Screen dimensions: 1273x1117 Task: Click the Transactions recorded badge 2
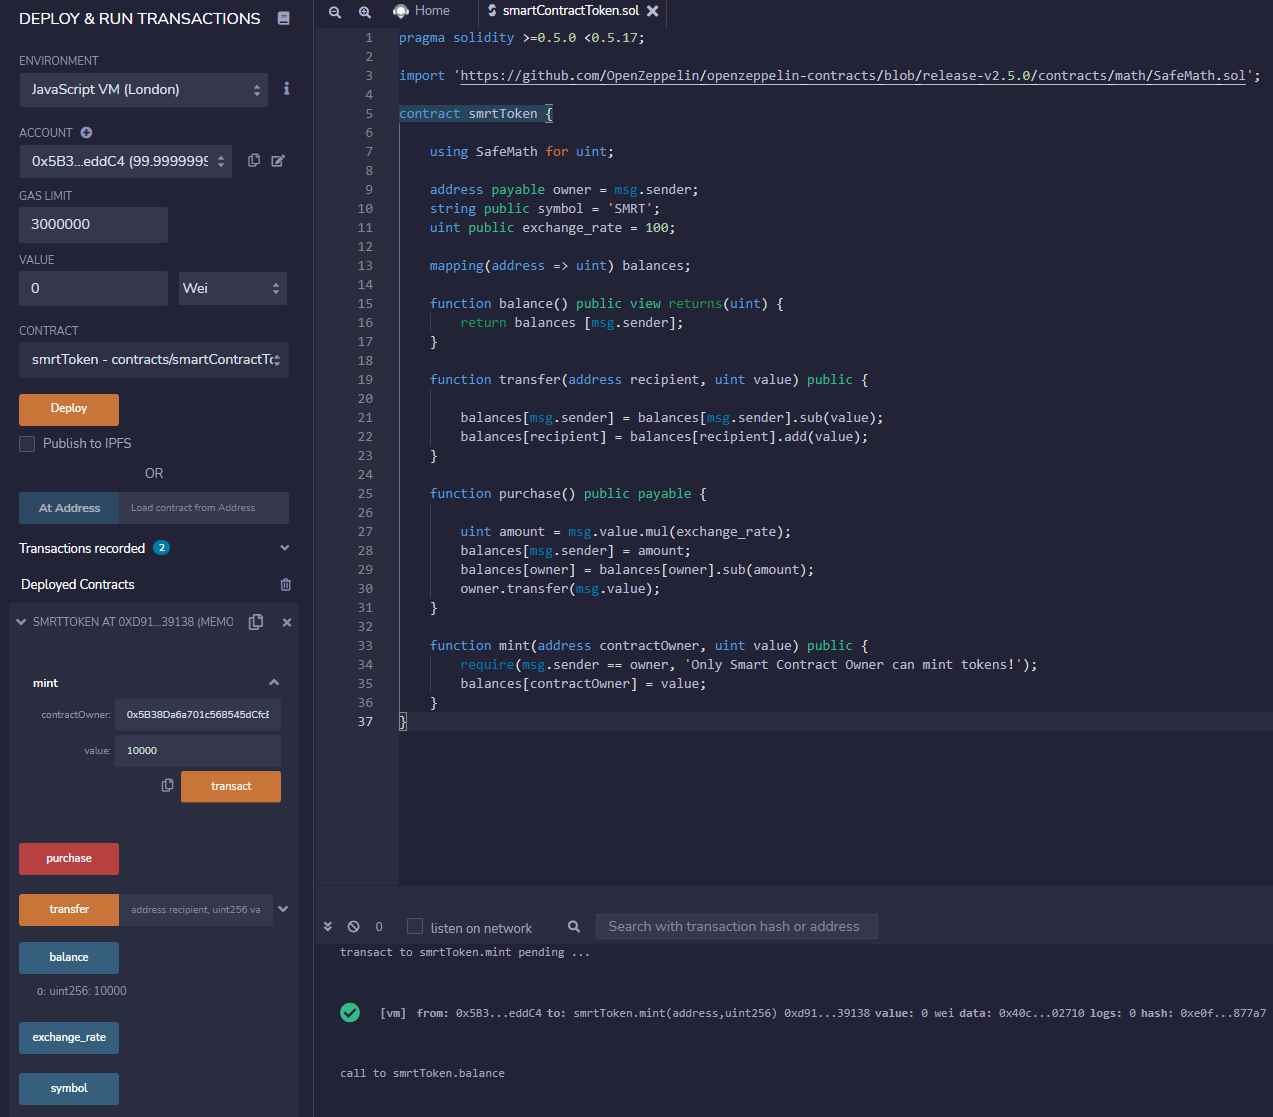pyautogui.click(x=161, y=548)
